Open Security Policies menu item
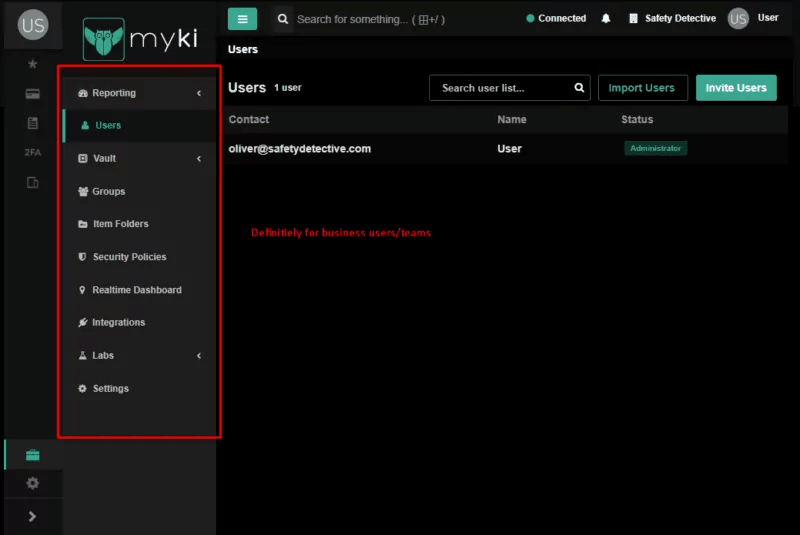 (x=139, y=257)
